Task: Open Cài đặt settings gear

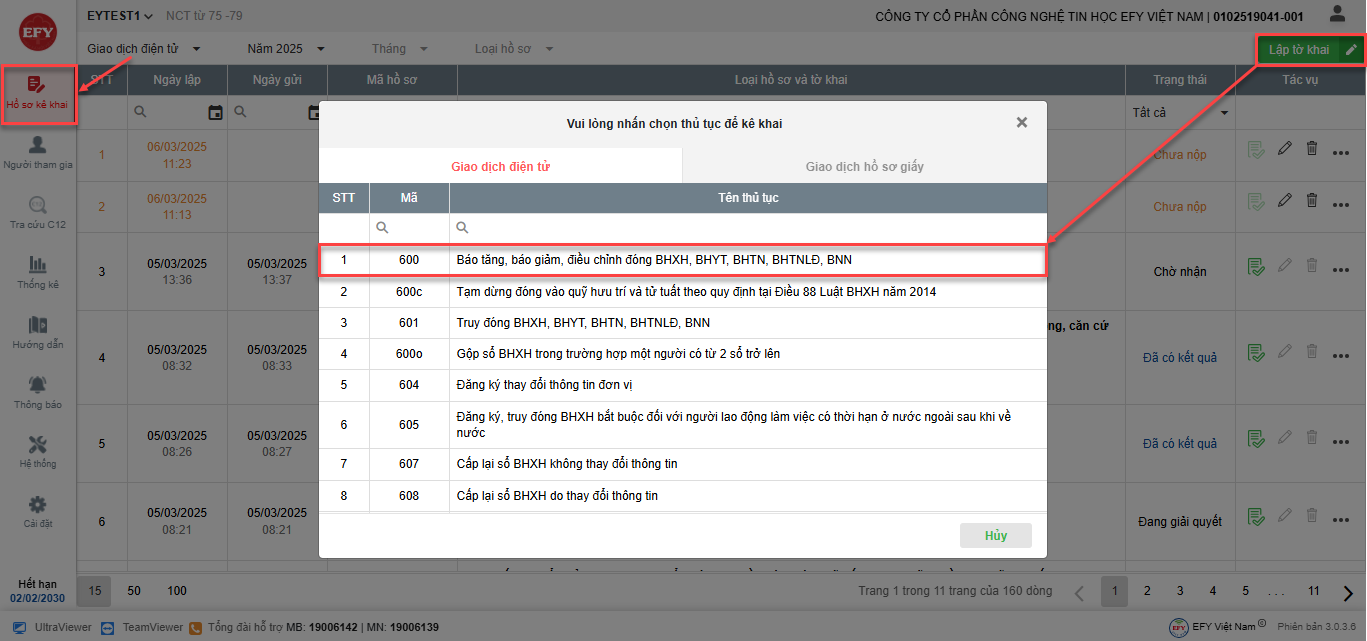Action: coord(38,512)
